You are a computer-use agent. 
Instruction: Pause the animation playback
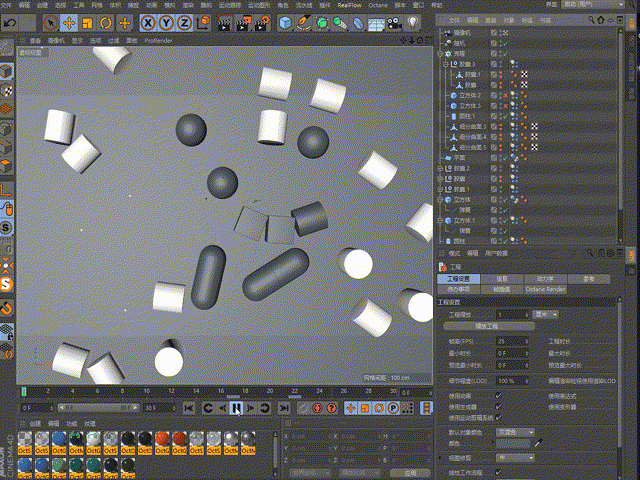pyautogui.click(x=236, y=408)
